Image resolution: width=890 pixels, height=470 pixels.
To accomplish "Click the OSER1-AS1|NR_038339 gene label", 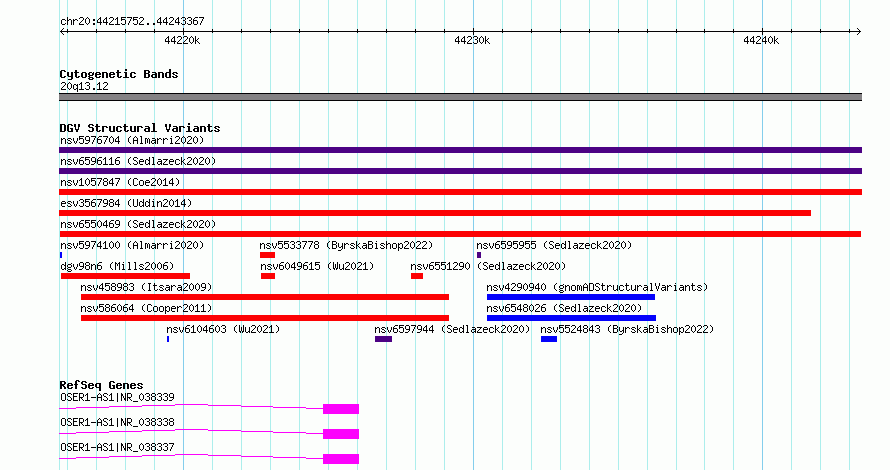I will point(117,397).
